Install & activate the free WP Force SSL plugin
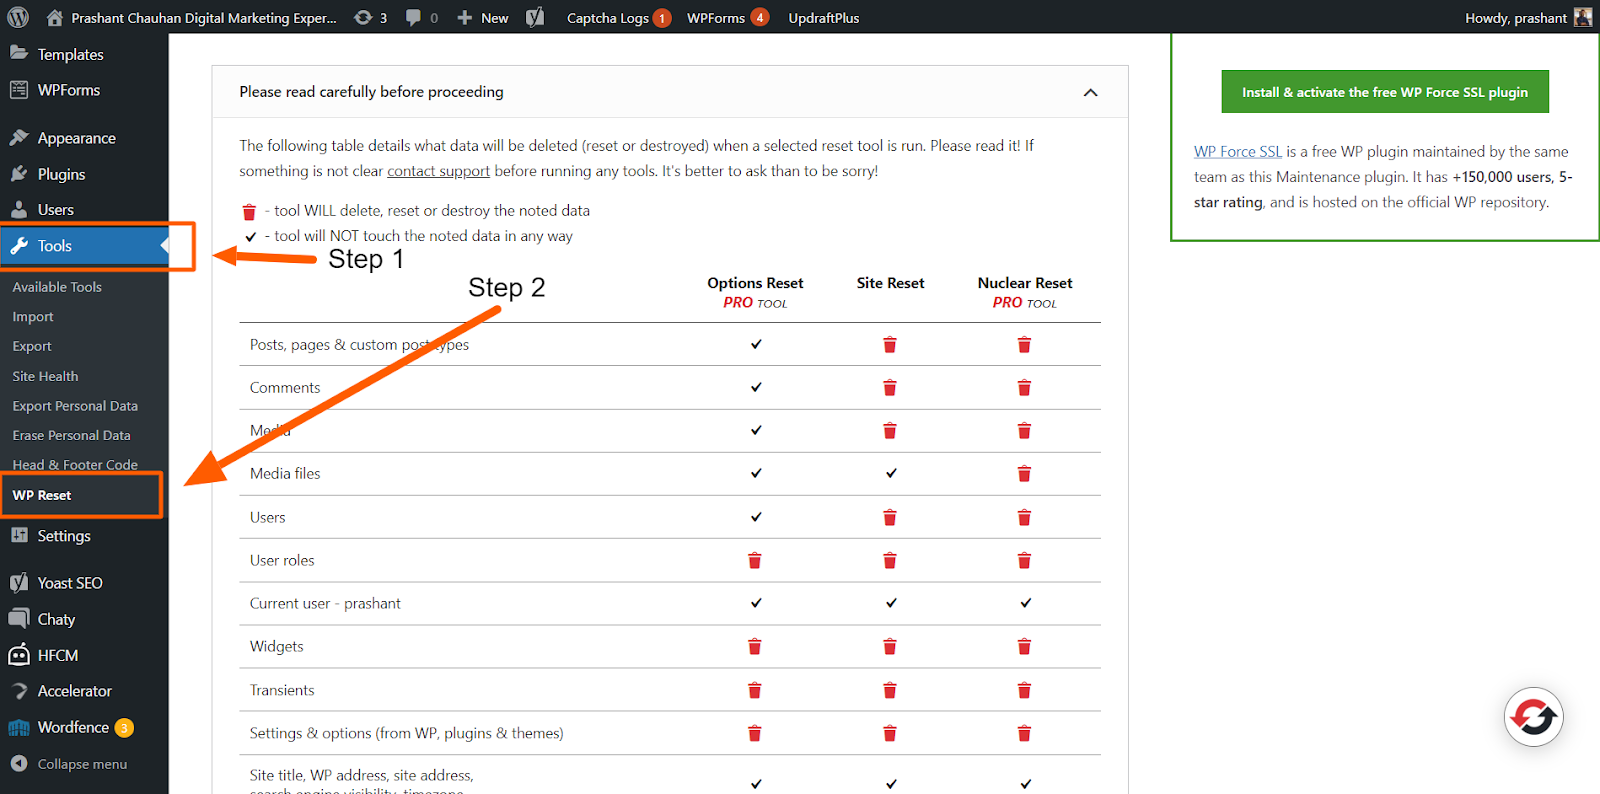Screen dimensions: 1600x794 point(1385,92)
